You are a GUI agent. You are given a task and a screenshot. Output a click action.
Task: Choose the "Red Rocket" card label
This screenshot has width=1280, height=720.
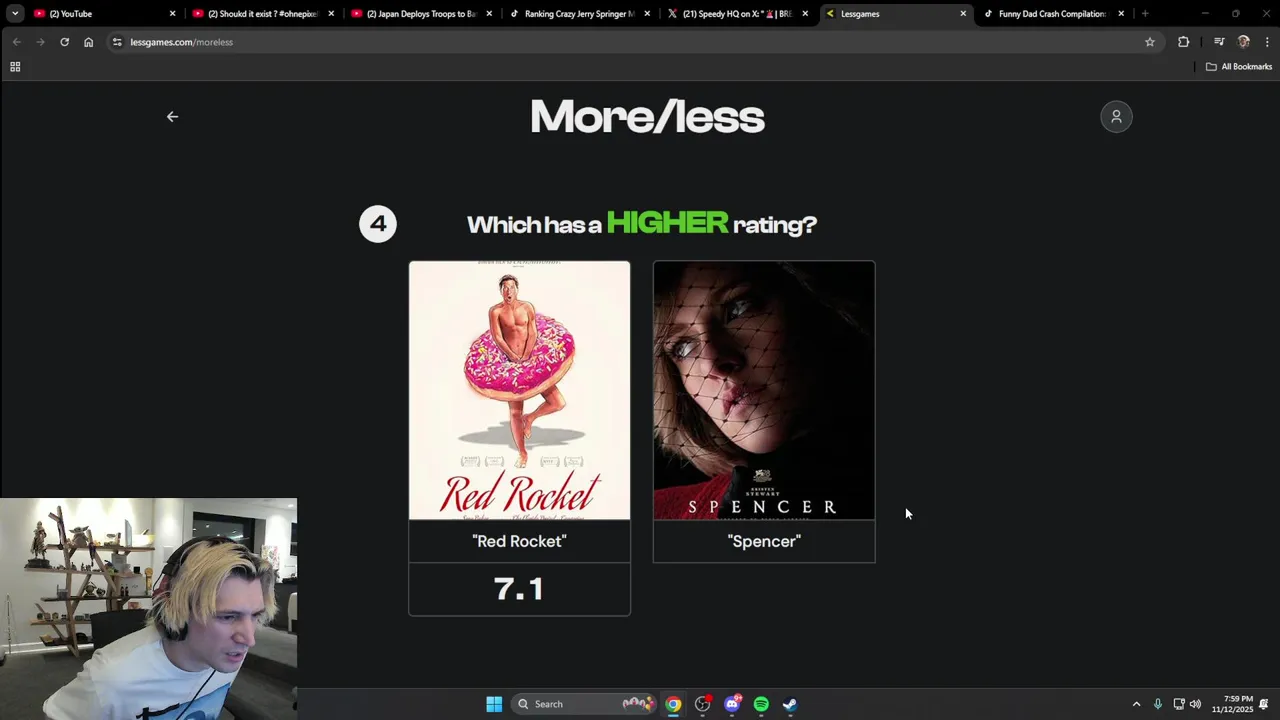coord(519,542)
